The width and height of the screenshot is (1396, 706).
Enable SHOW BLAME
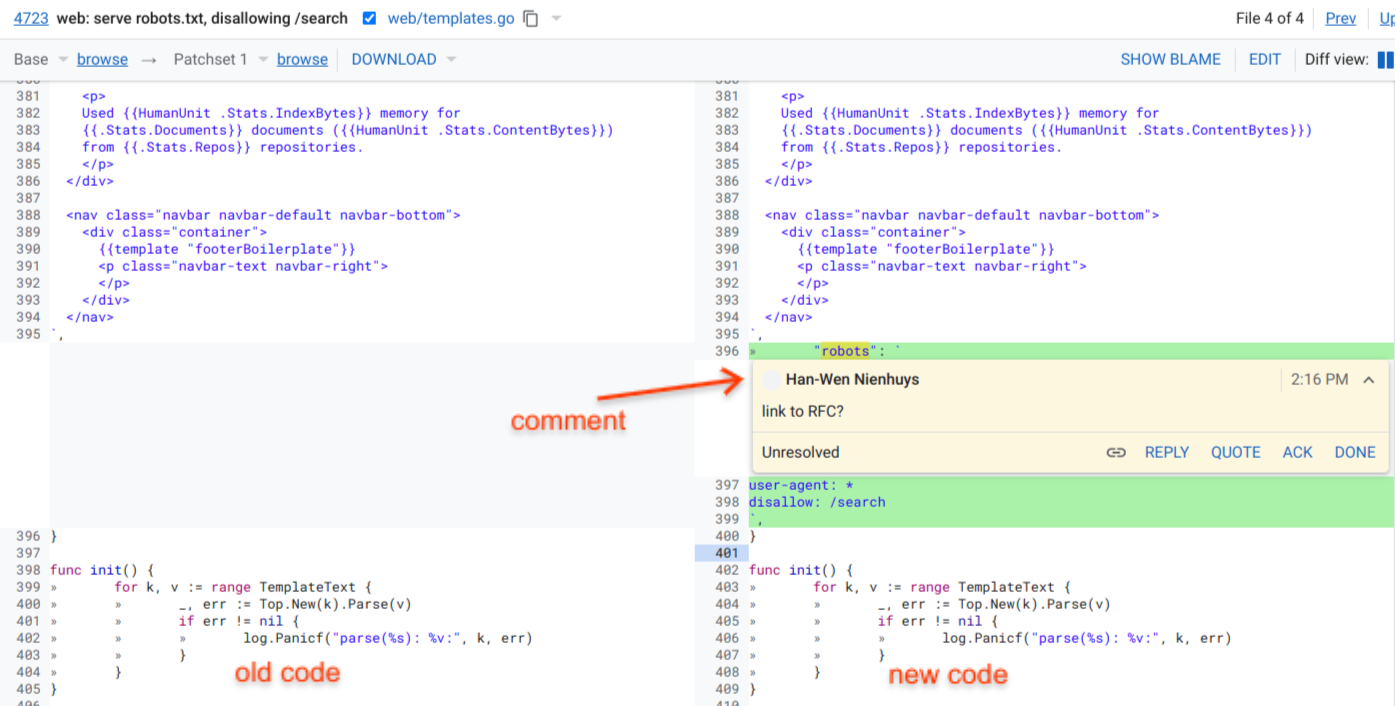coord(1171,59)
